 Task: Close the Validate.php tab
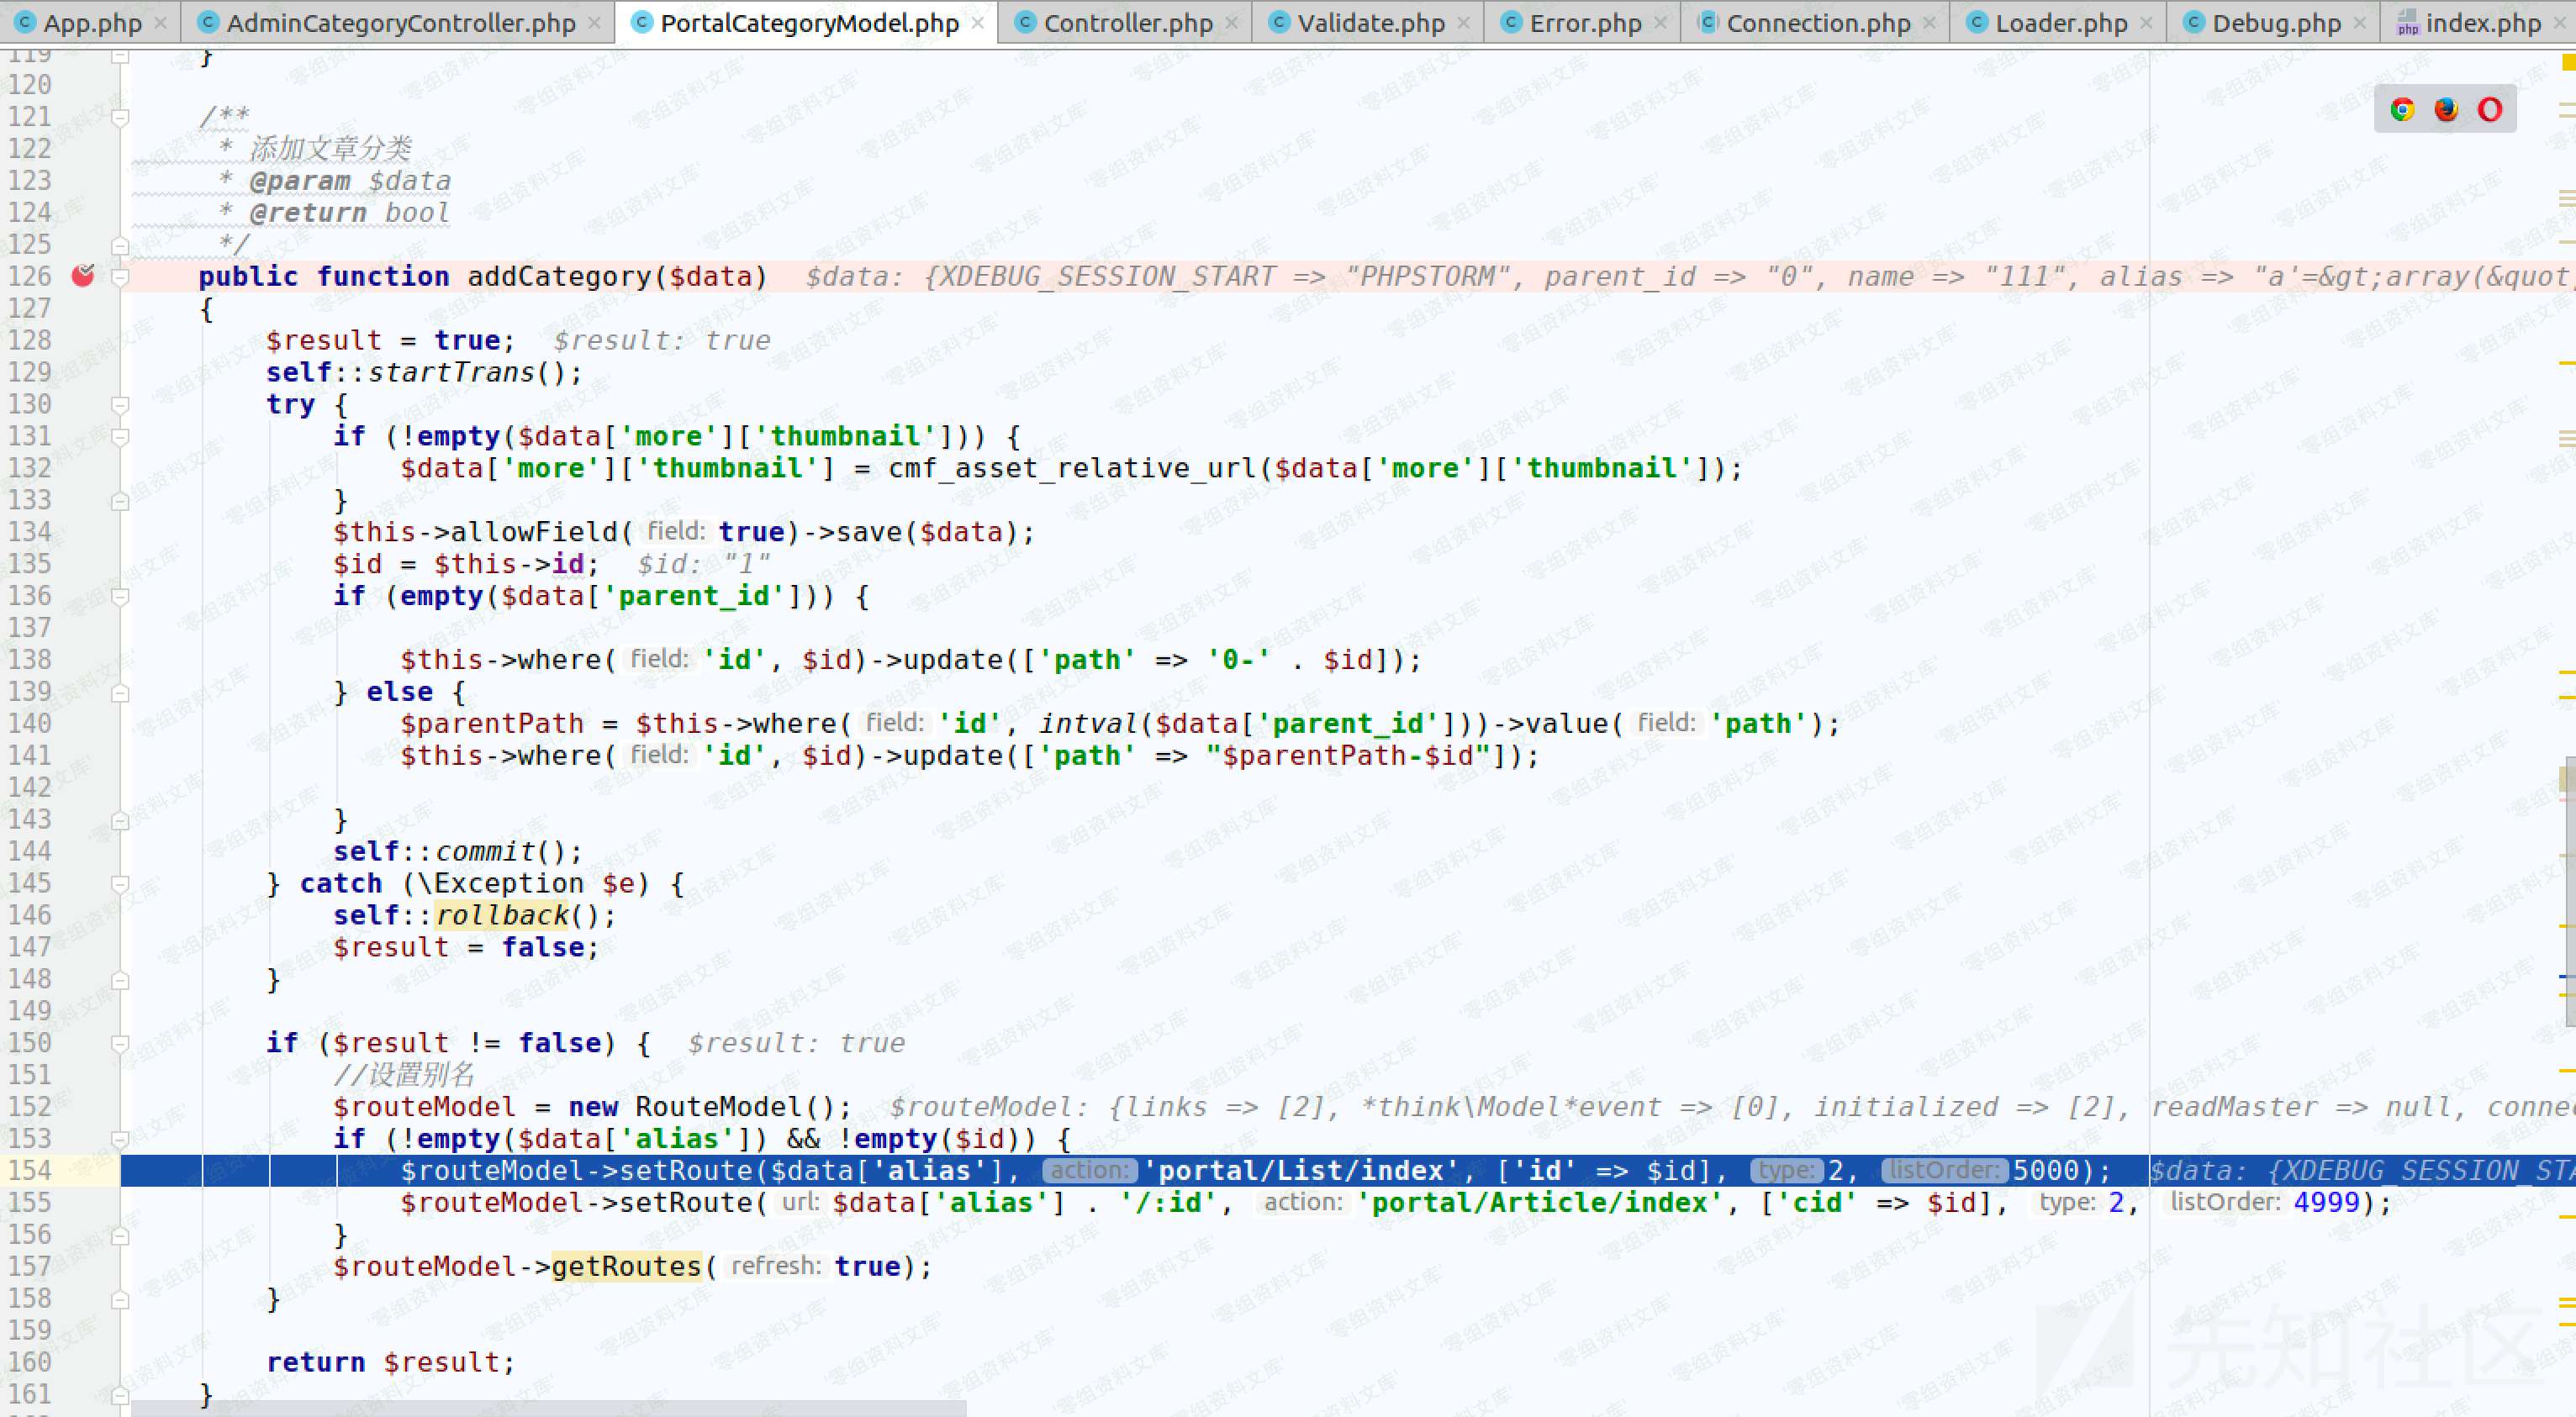click(x=1464, y=22)
